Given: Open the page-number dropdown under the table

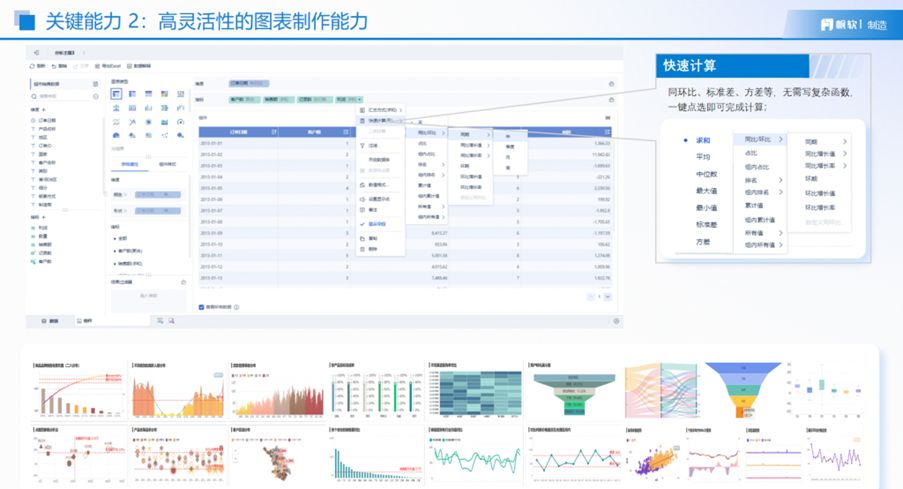Looking at the screenshot, I should coord(608,297).
